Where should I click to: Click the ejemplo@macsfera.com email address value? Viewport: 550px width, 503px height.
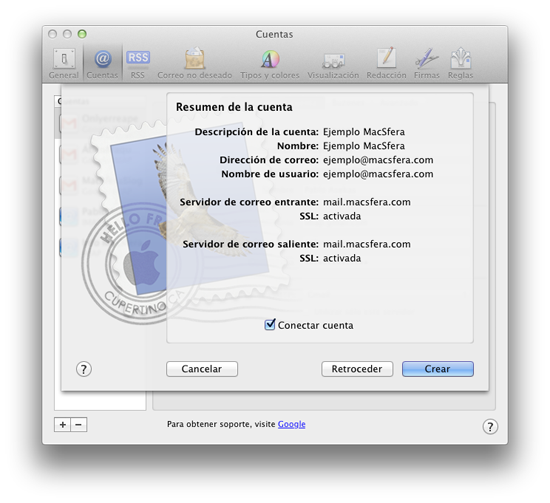point(378,160)
